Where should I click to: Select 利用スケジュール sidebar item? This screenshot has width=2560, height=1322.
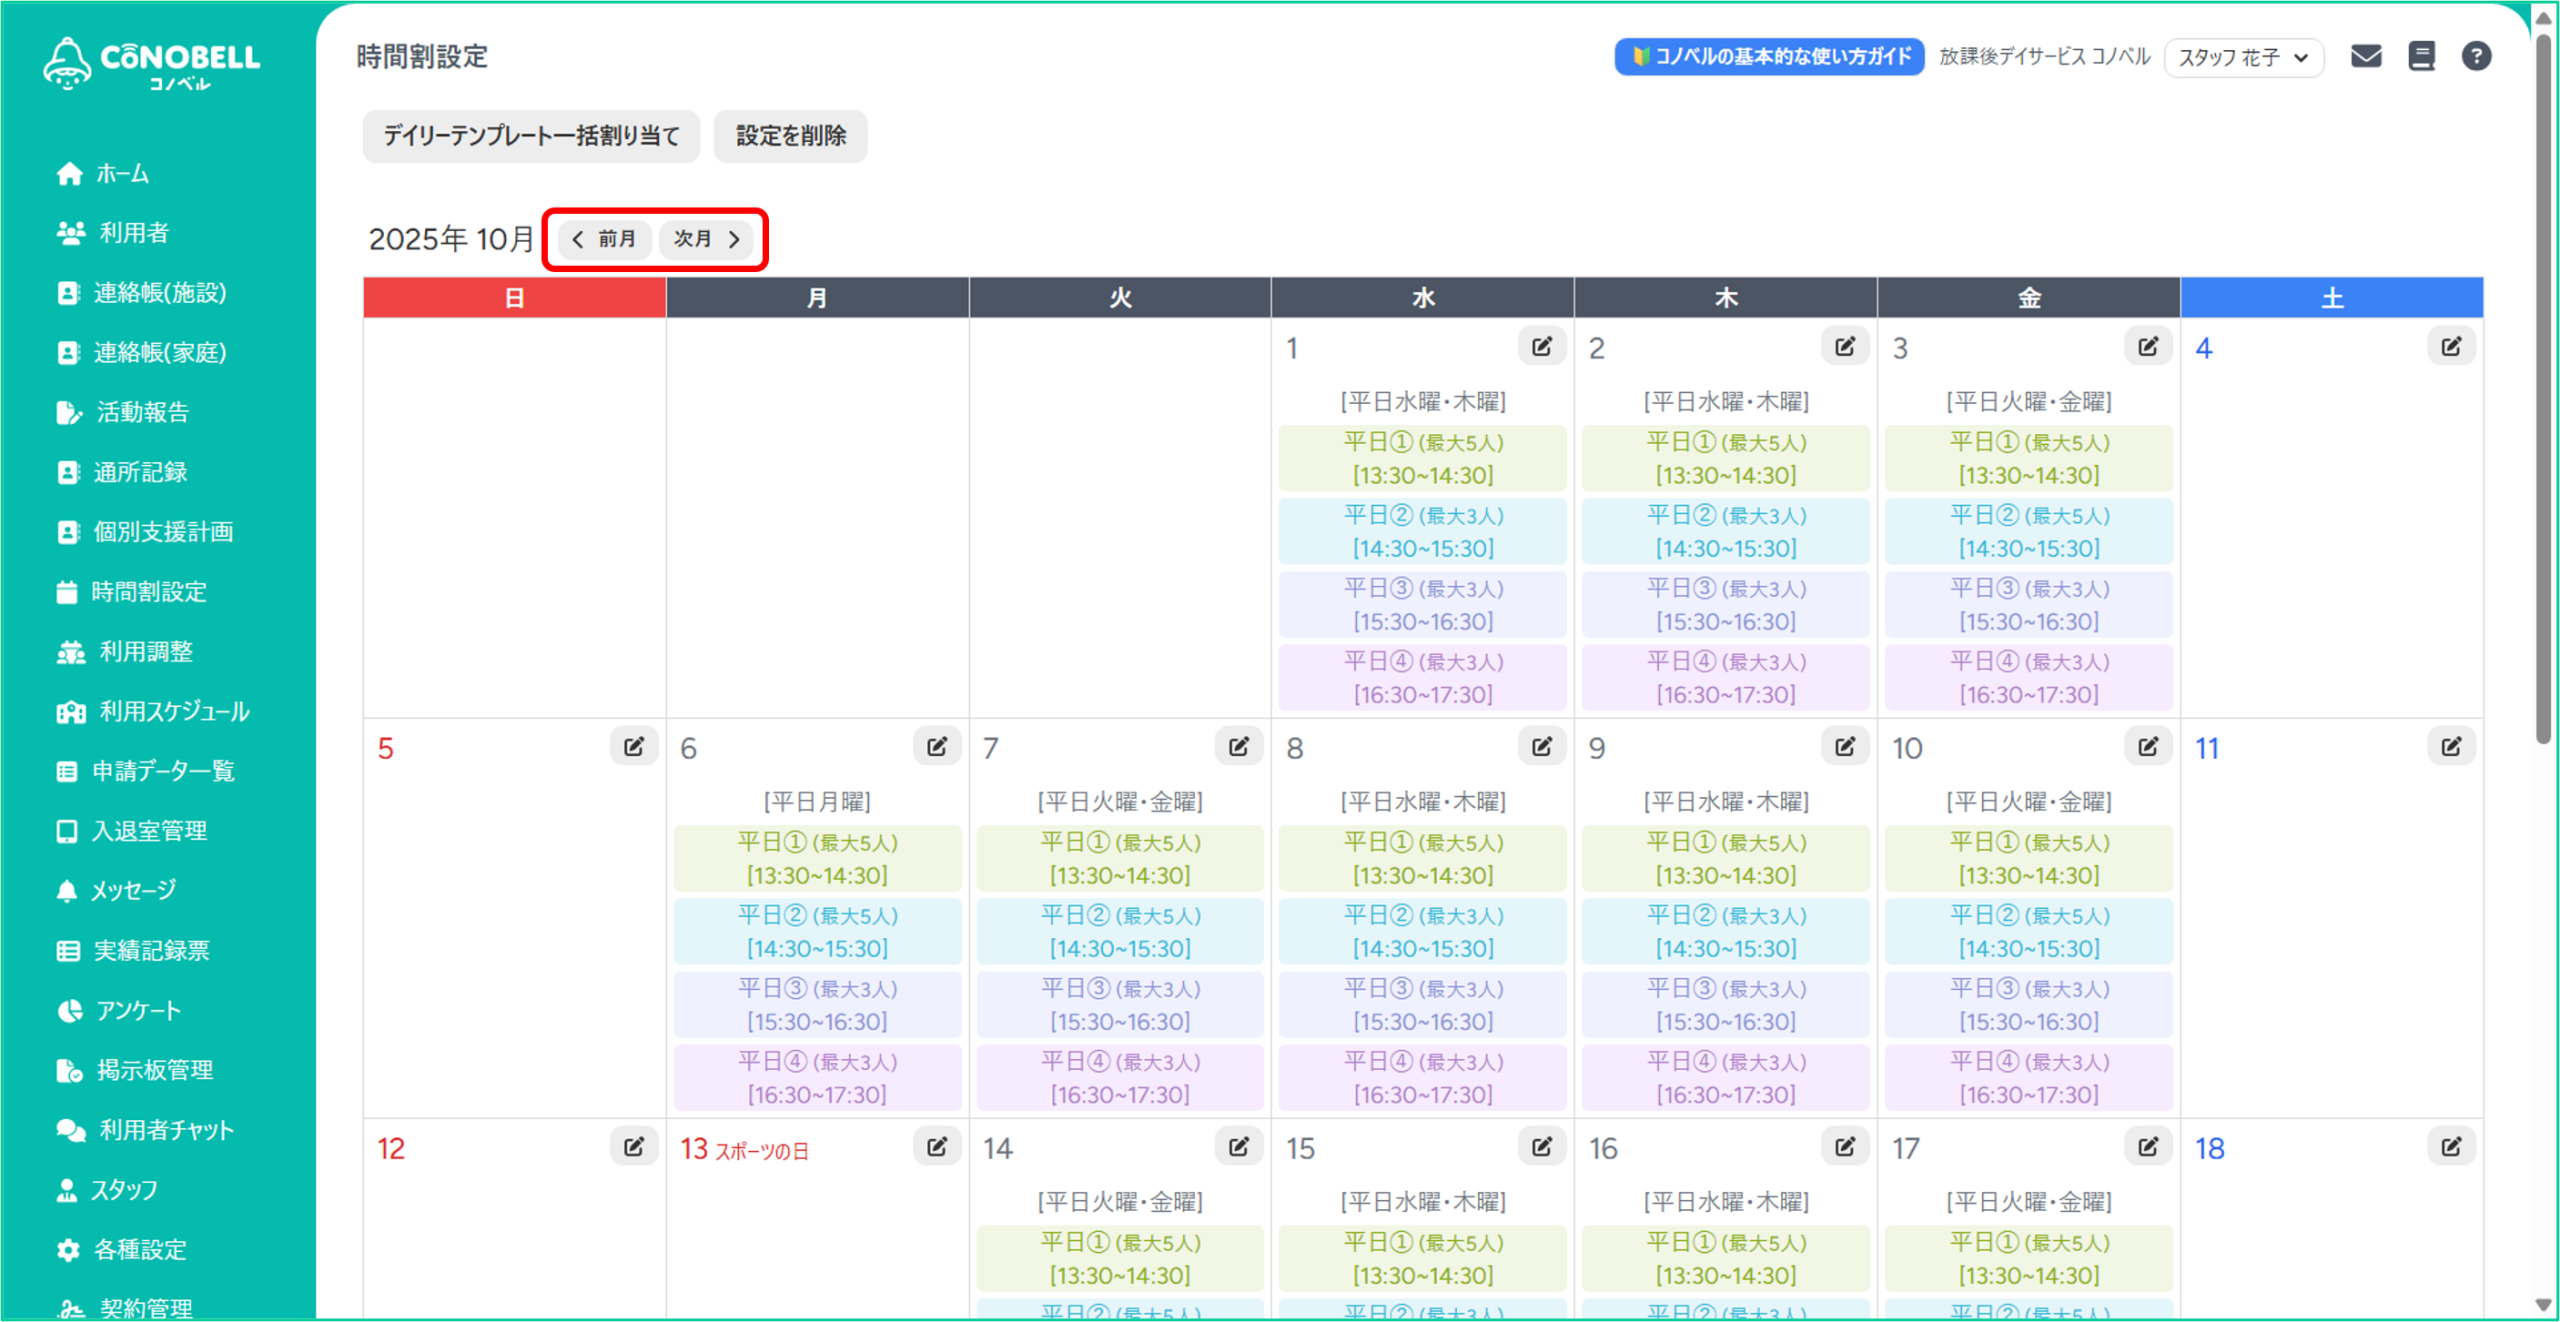pos(173,712)
